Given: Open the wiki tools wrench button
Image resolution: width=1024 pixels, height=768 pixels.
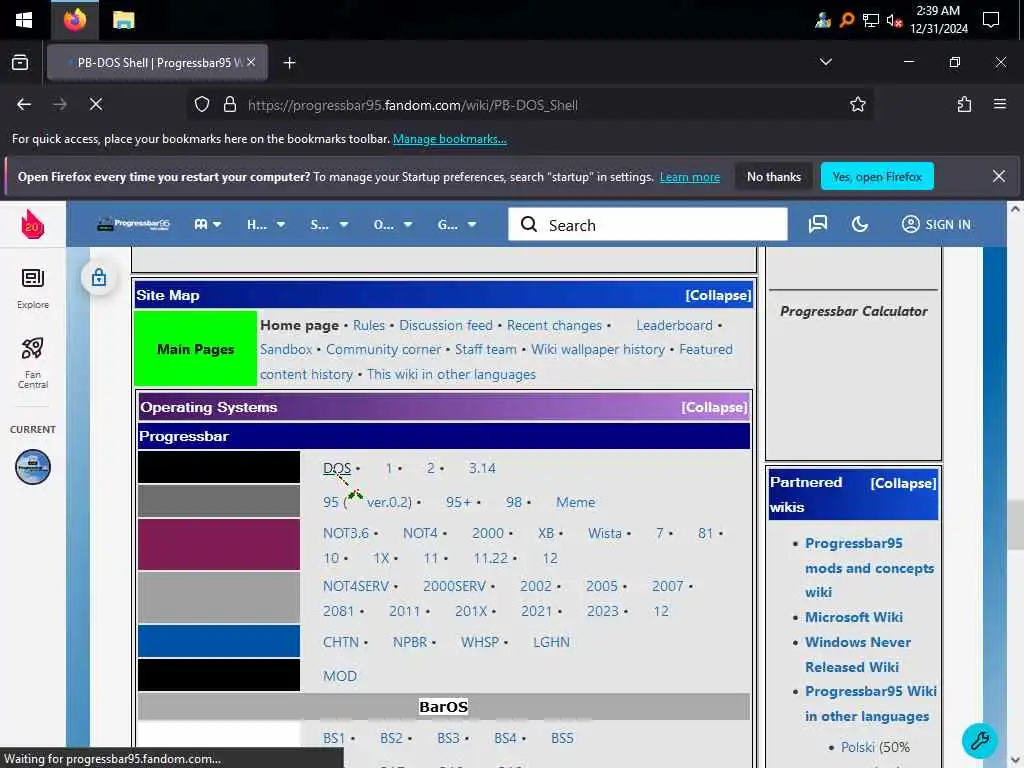Looking at the screenshot, I should click(x=980, y=741).
